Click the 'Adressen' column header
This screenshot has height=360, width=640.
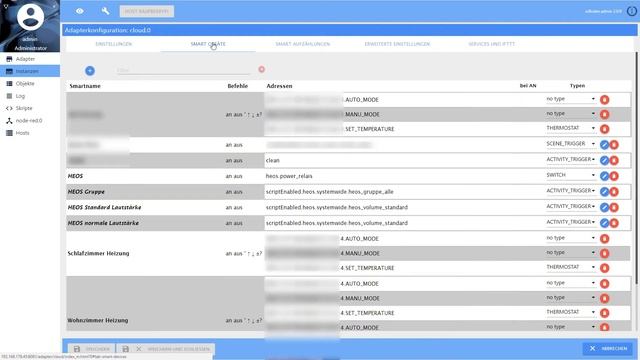tap(279, 86)
